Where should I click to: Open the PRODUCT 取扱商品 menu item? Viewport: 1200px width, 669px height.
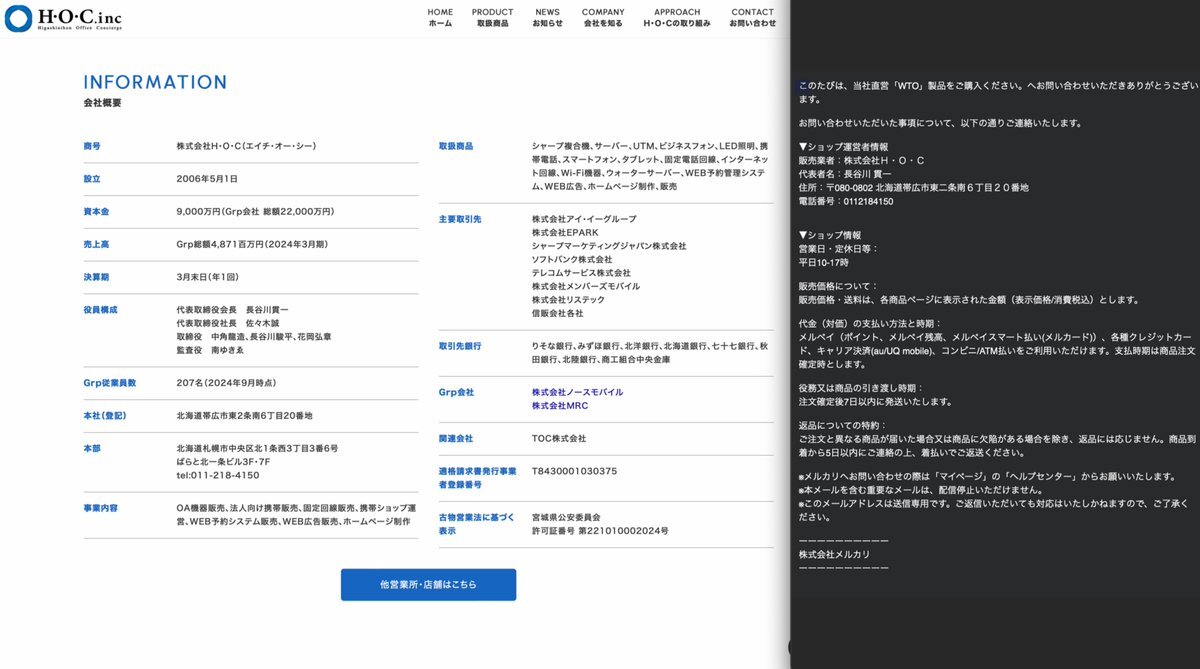(492, 18)
